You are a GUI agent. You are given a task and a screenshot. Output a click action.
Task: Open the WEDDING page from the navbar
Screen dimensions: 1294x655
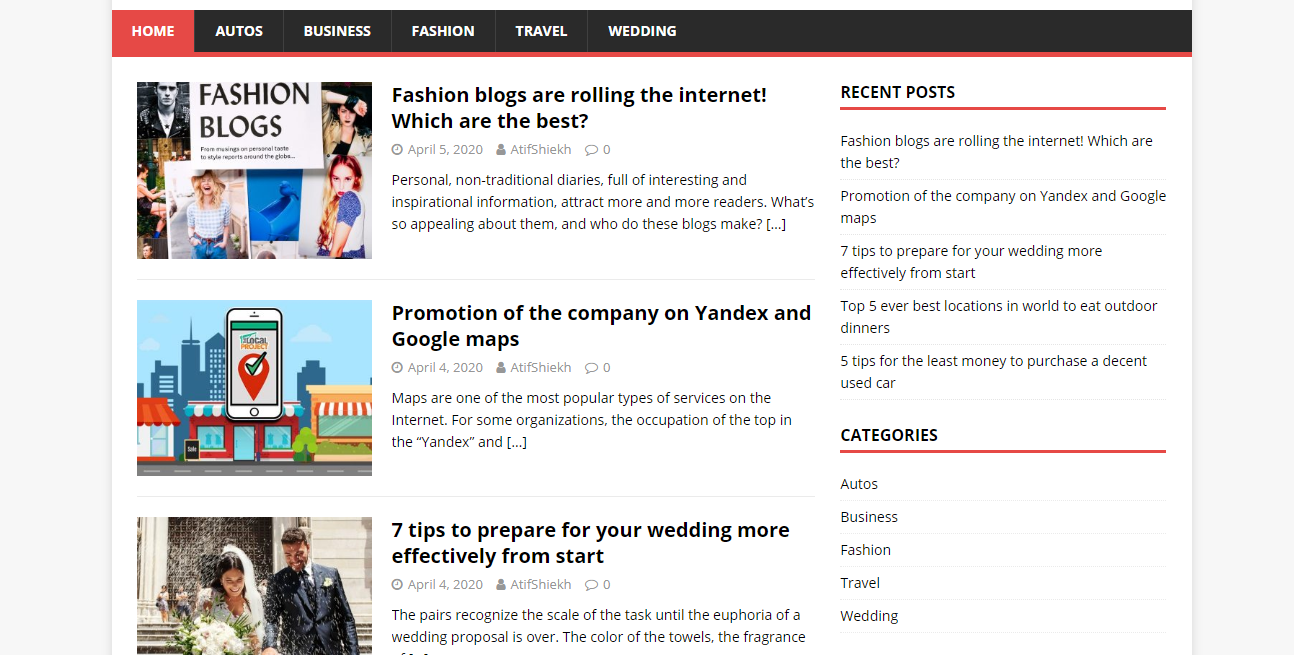coord(642,31)
